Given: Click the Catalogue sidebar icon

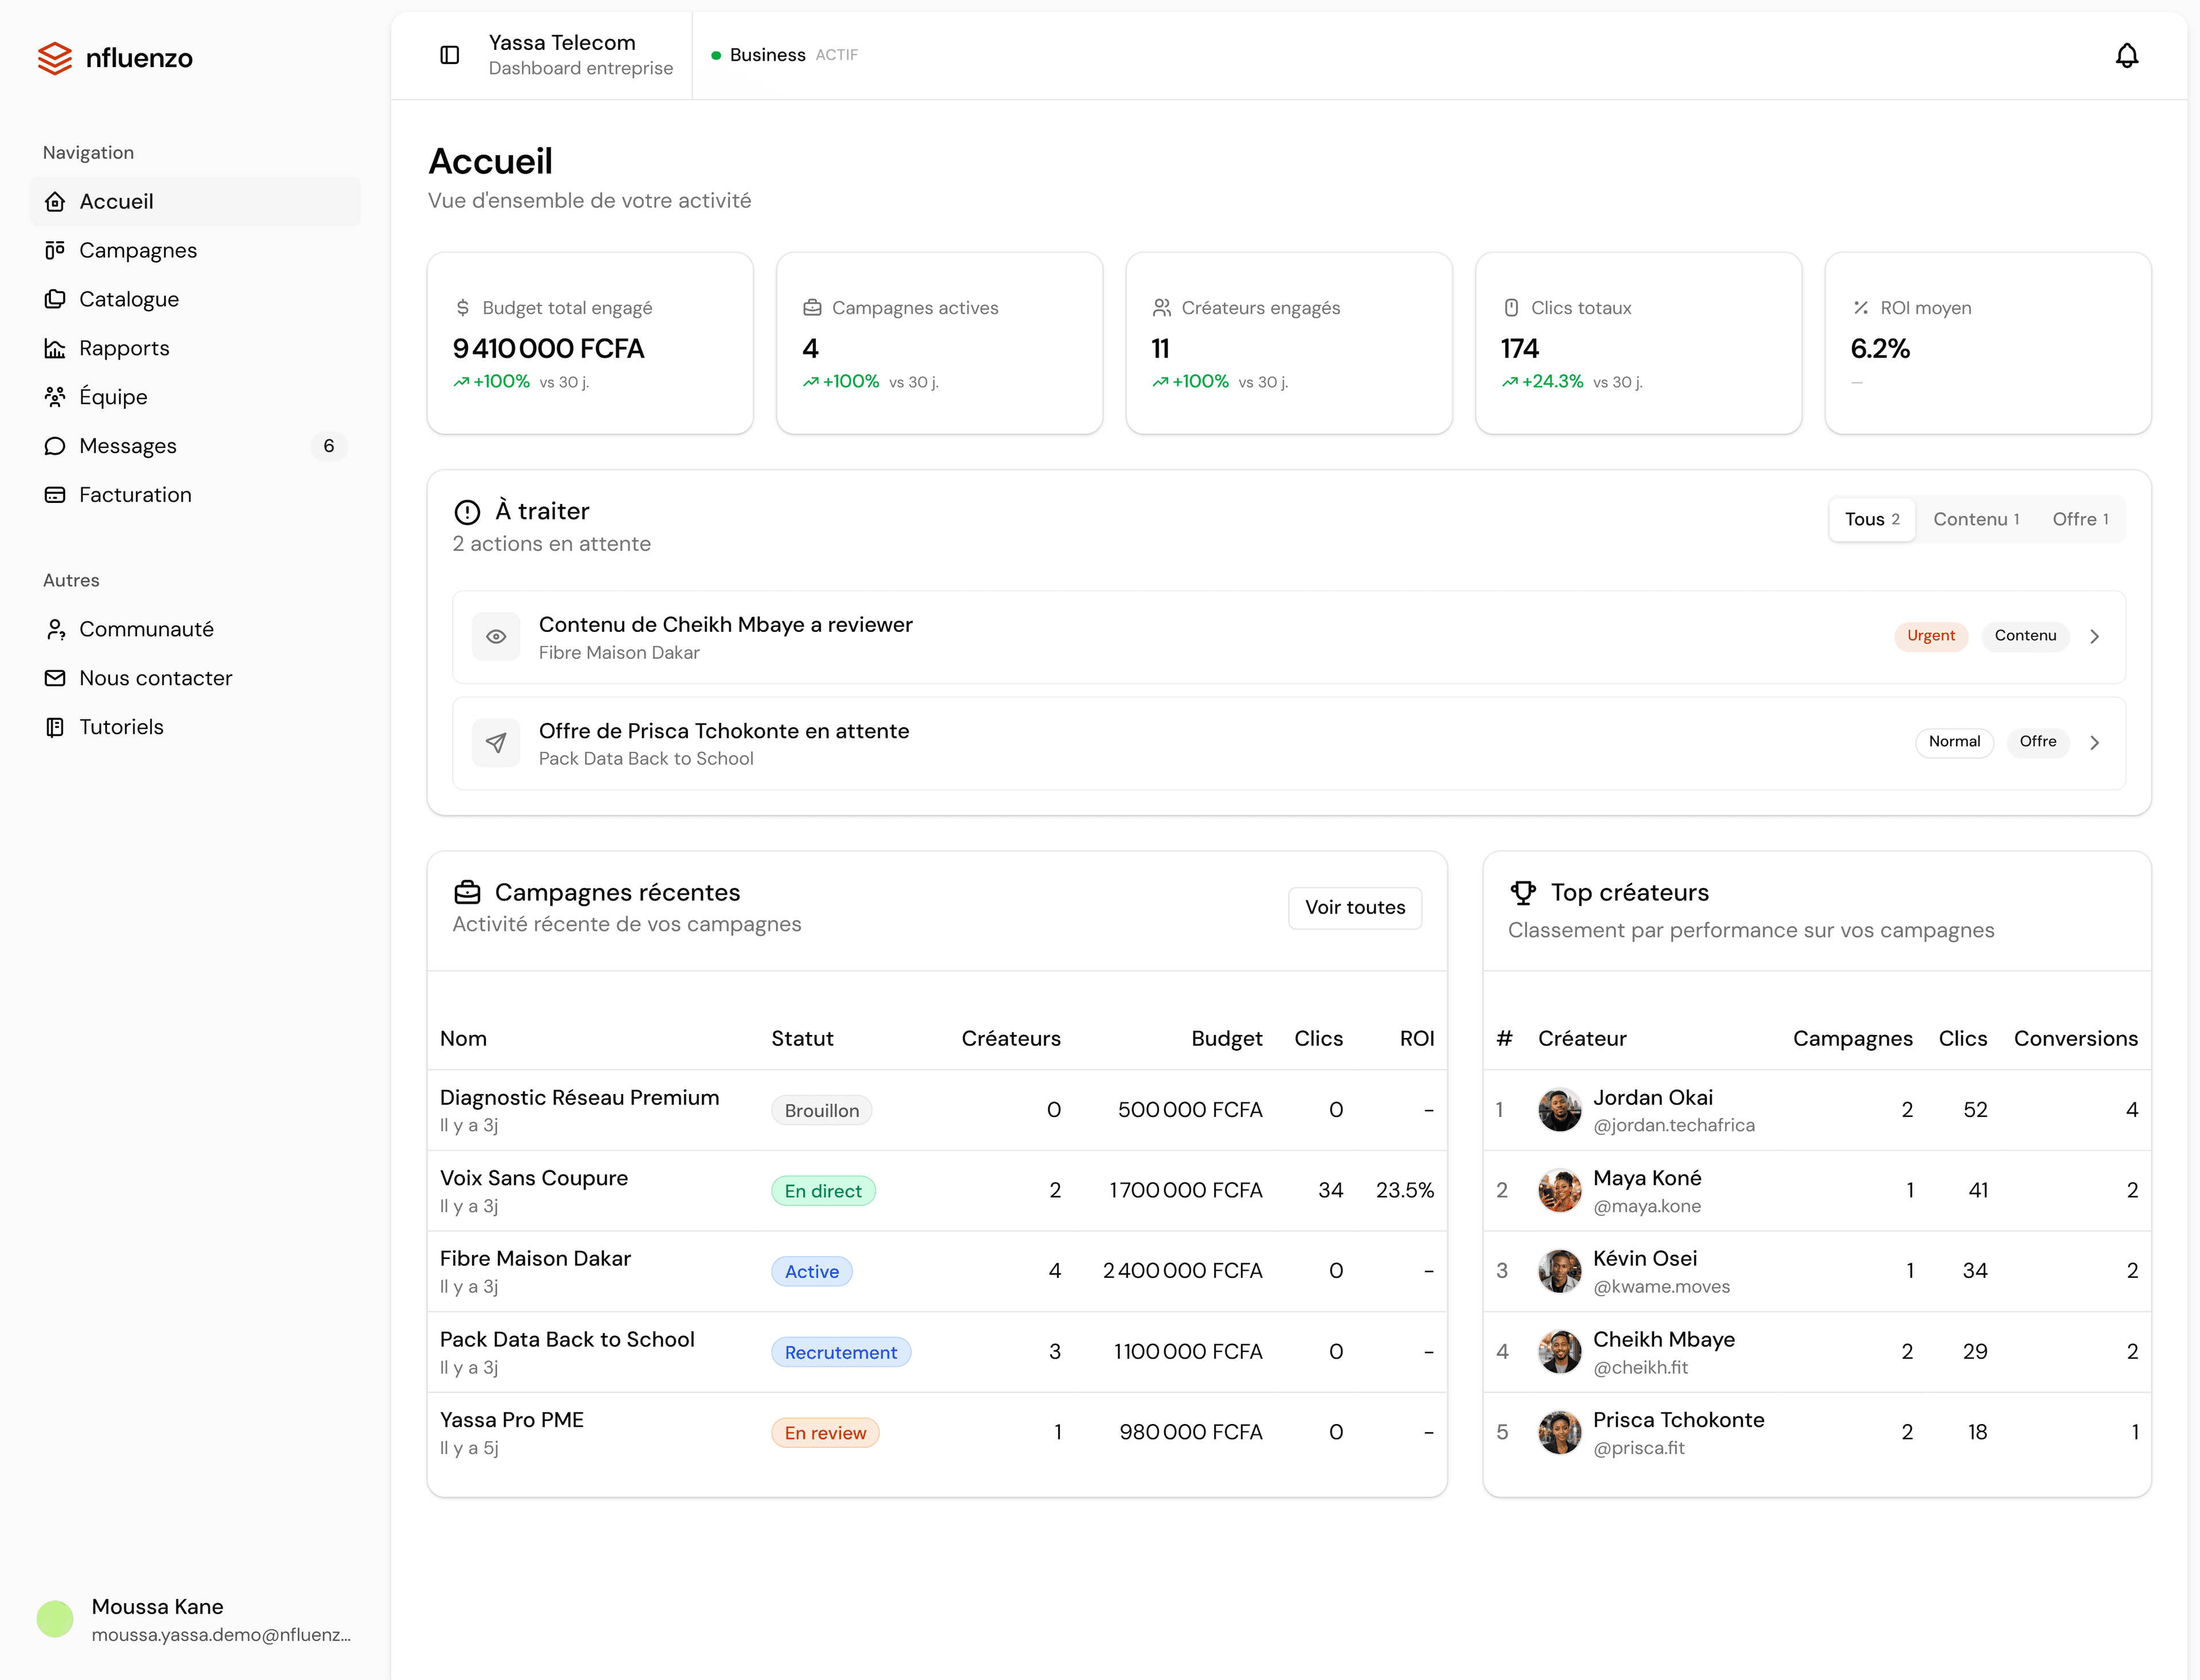Looking at the screenshot, I should tap(55, 299).
